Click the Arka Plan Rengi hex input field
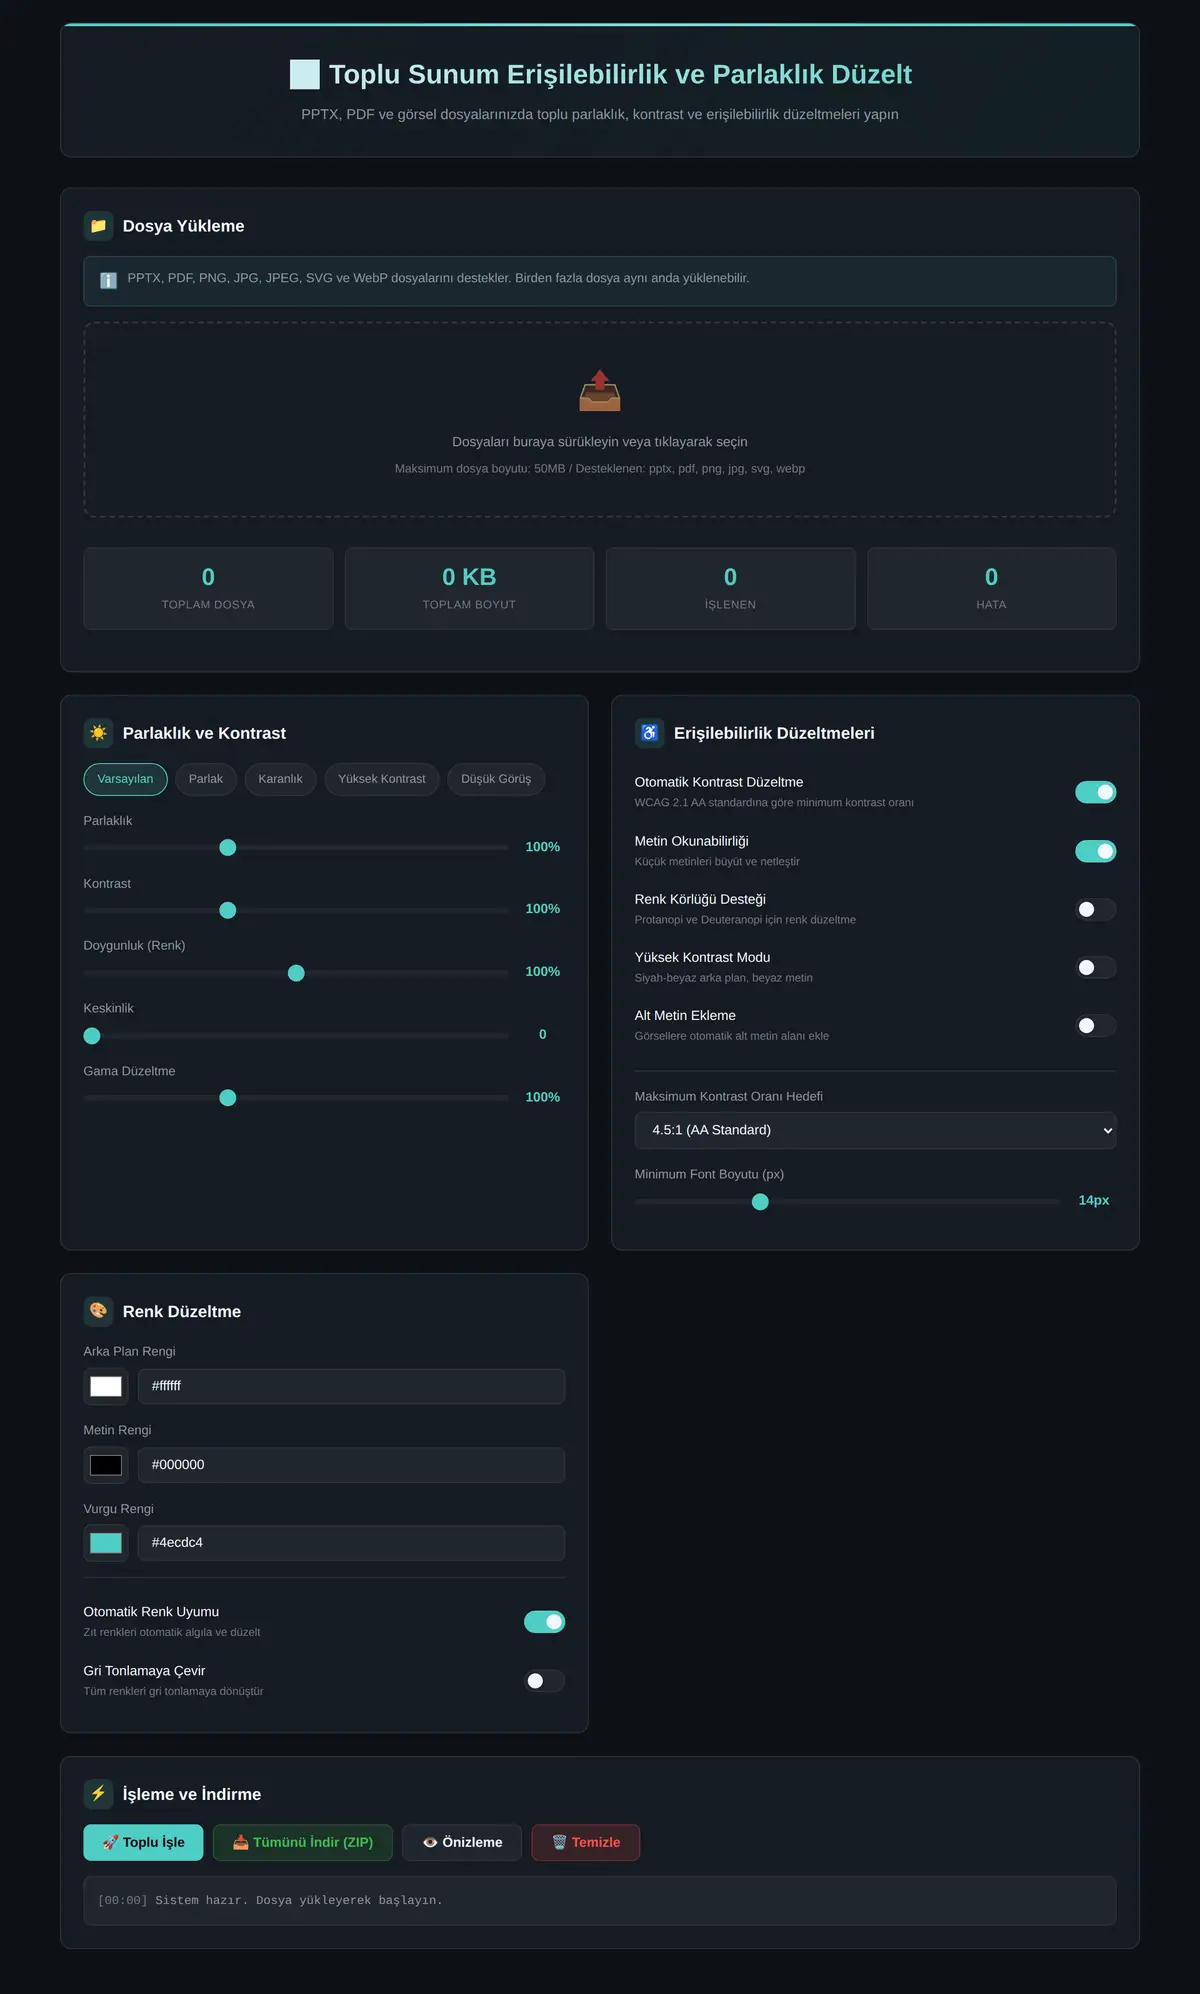 351,1386
